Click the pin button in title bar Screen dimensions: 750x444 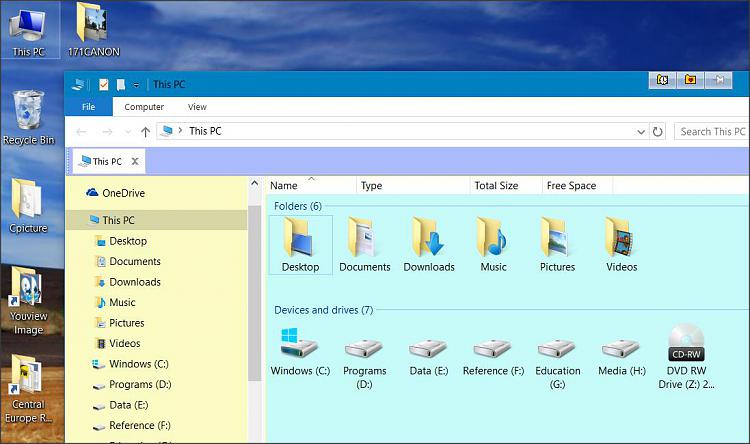(x=718, y=80)
